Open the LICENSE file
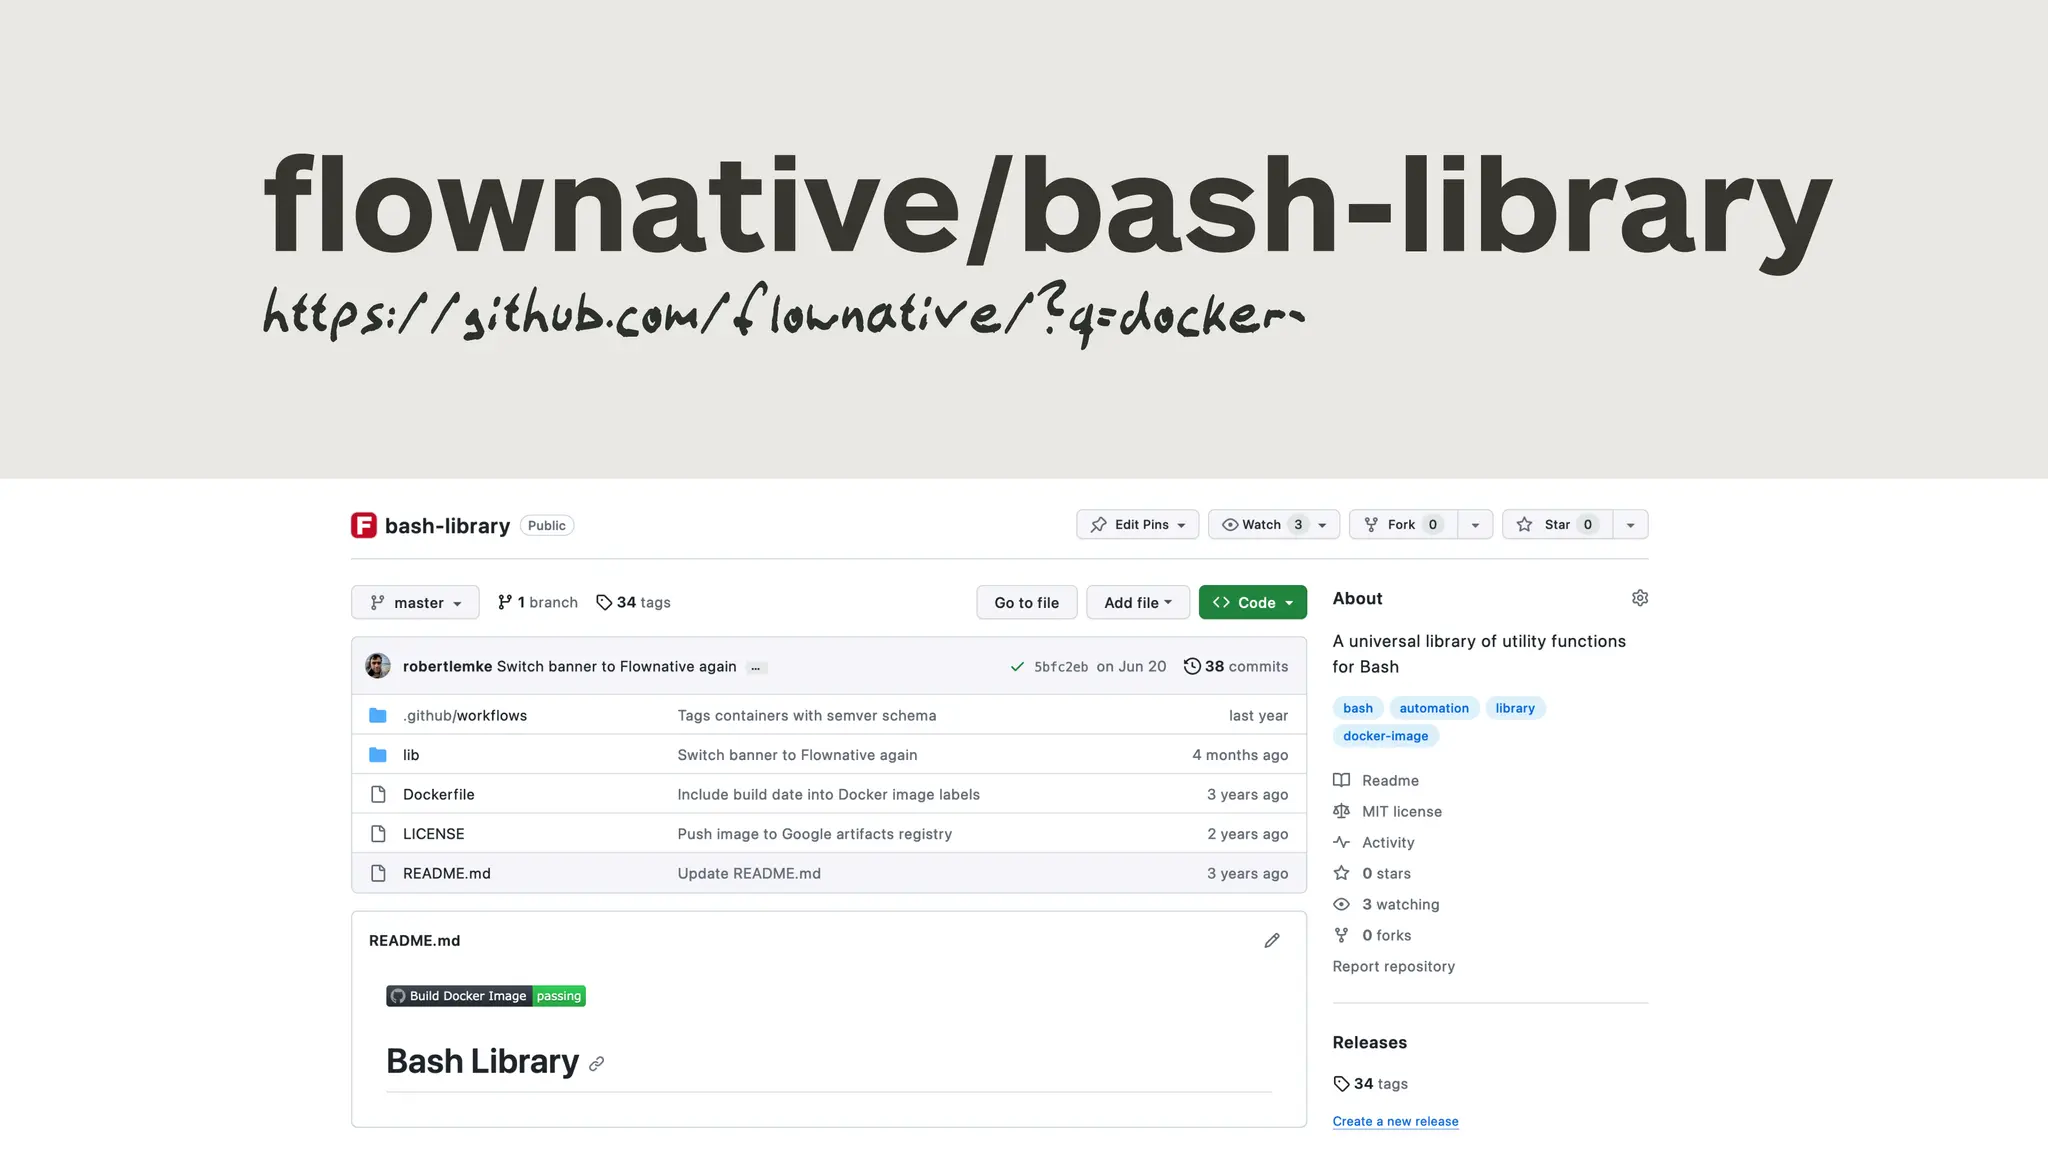 pos(434,834)
